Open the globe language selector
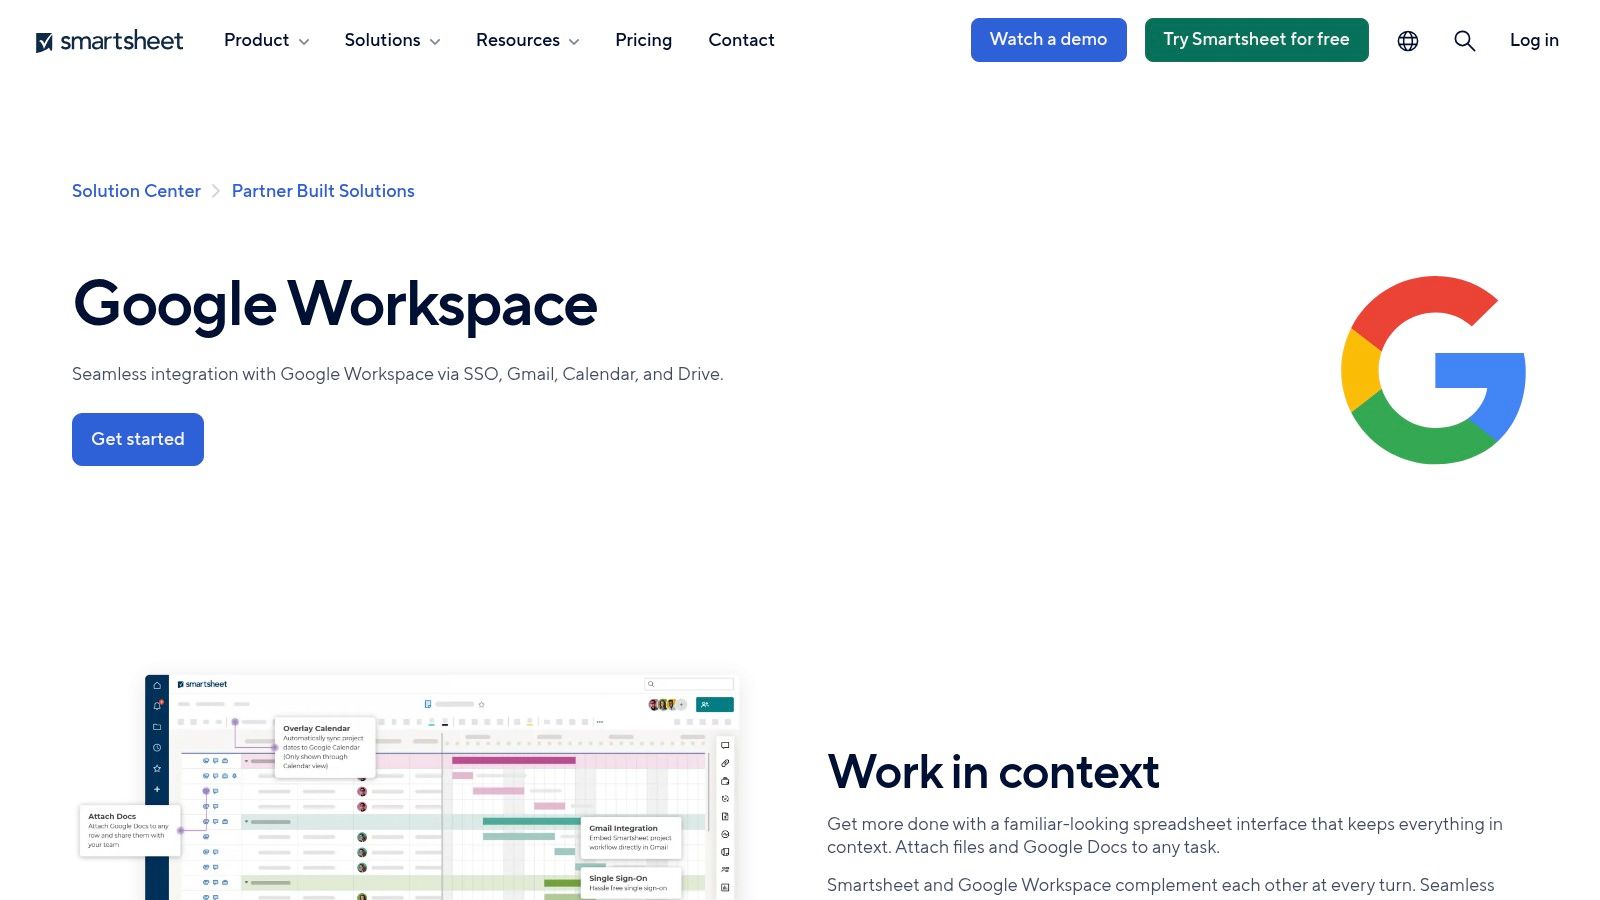This screenshot has height=900, width=1600. click(x=1407, y=40)
